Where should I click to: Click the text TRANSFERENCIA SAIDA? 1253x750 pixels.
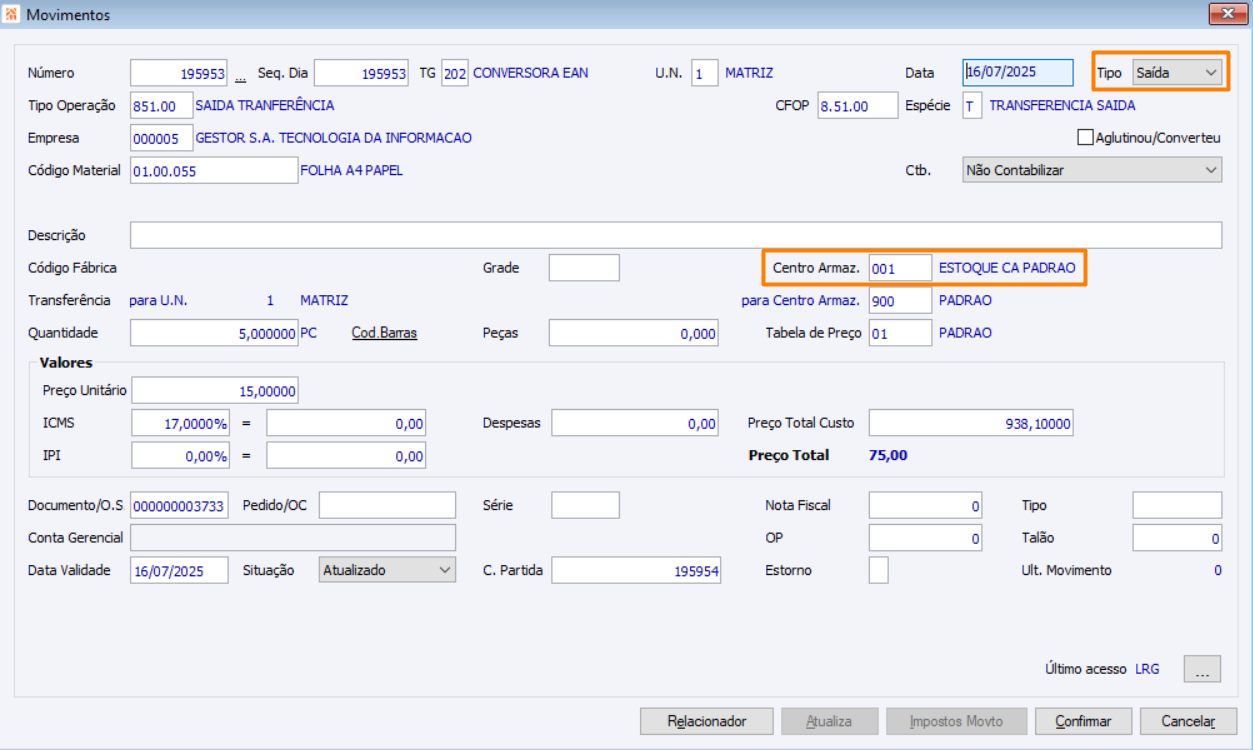(x=1062, y=105)
